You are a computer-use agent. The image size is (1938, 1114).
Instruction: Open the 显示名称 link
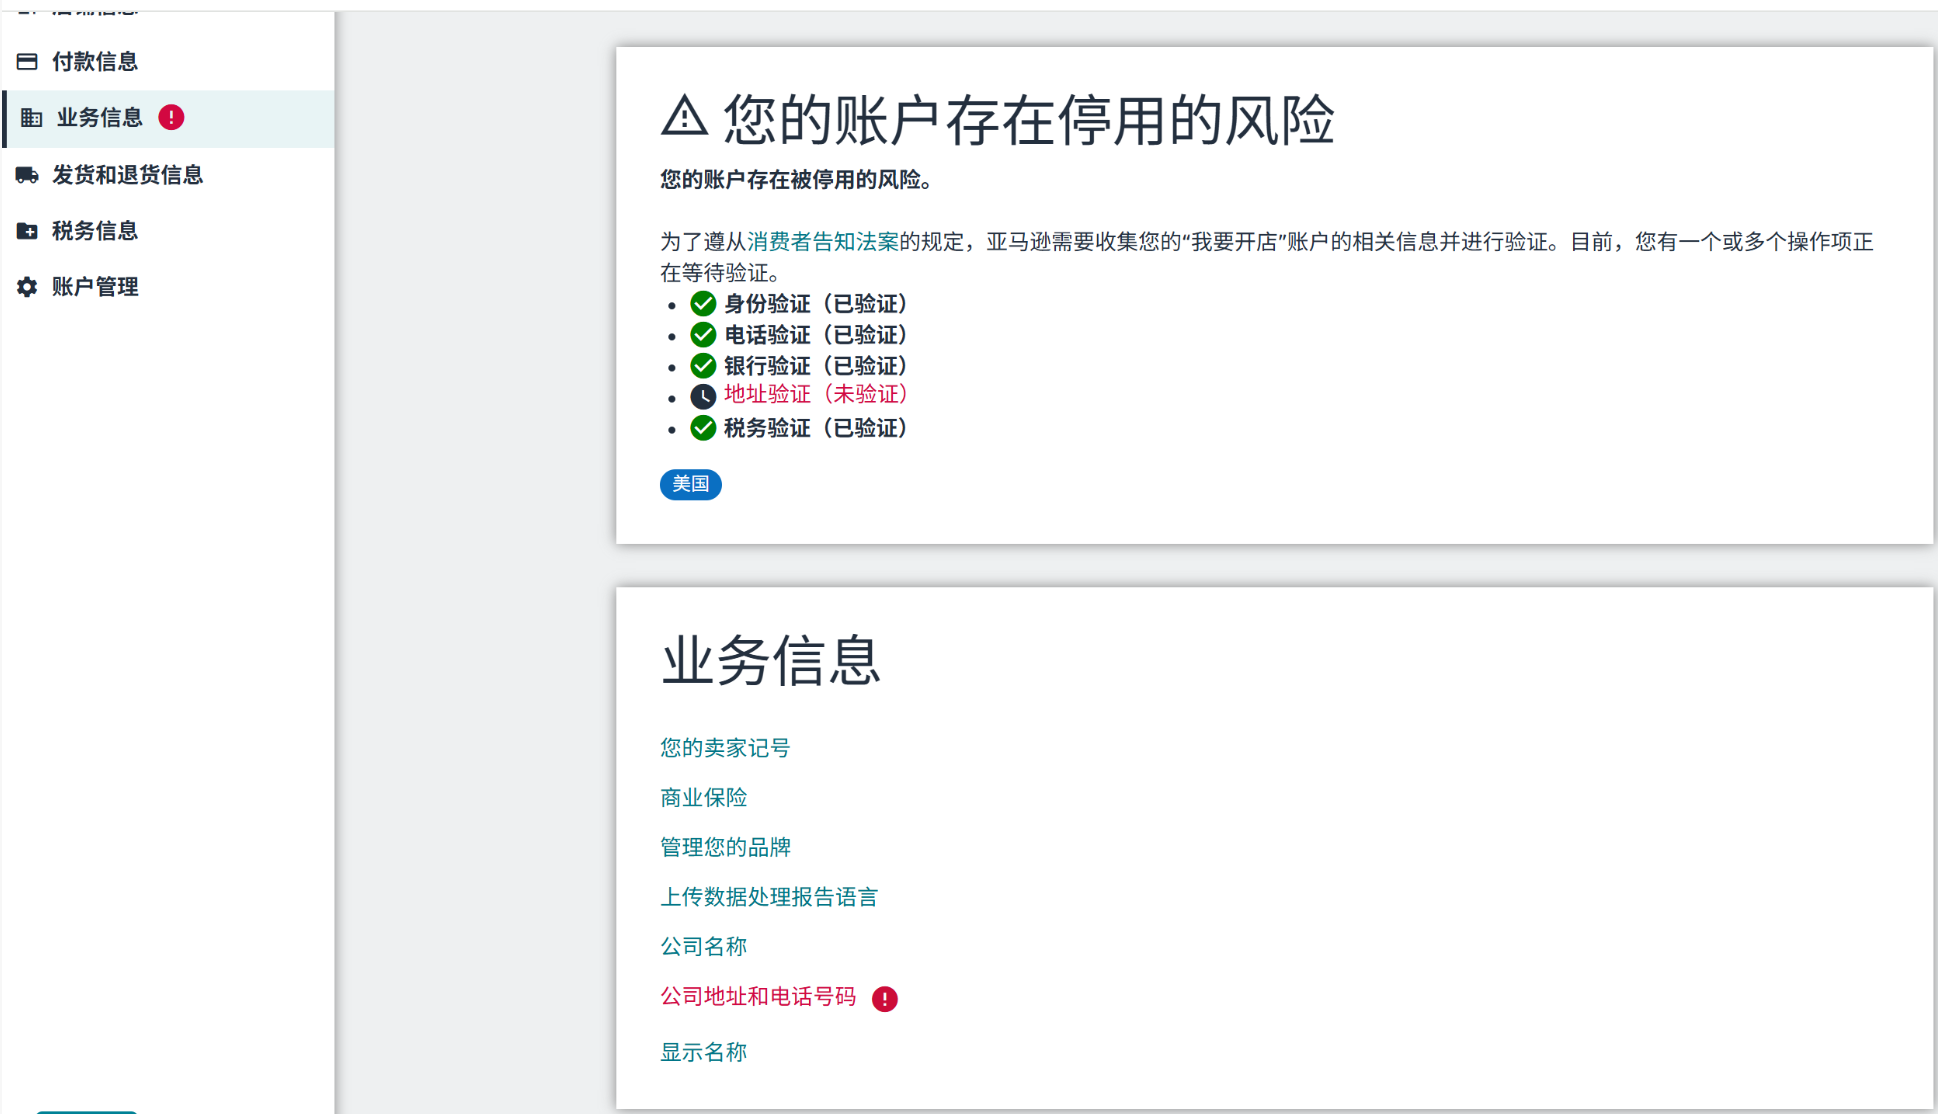coord(703,1052)
